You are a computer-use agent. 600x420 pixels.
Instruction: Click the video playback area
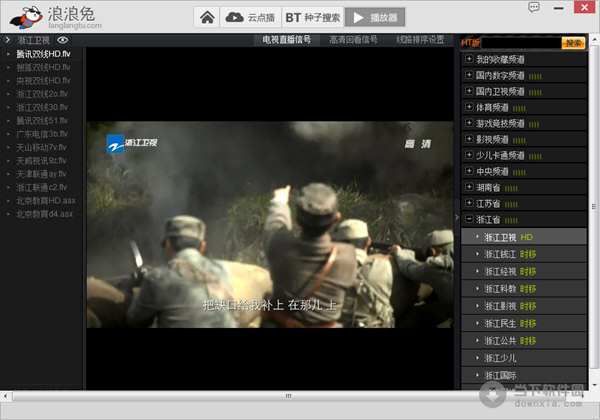[x=270, y=225]
